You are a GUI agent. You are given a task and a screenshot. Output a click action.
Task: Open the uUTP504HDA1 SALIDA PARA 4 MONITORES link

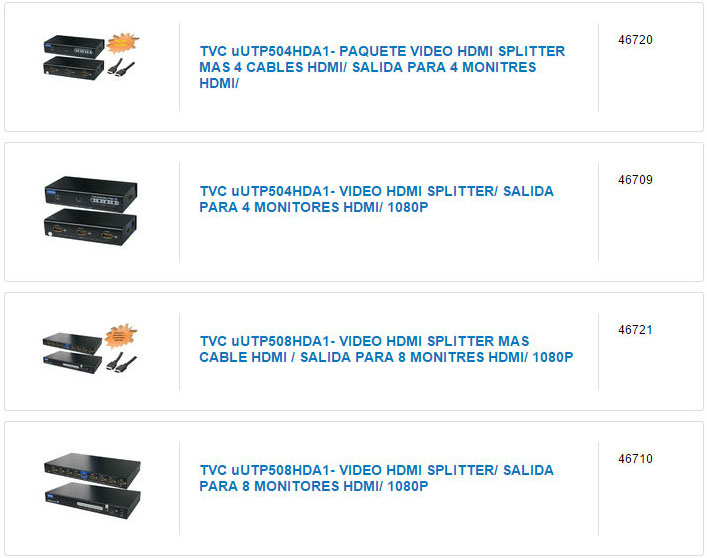click(376, 199)
